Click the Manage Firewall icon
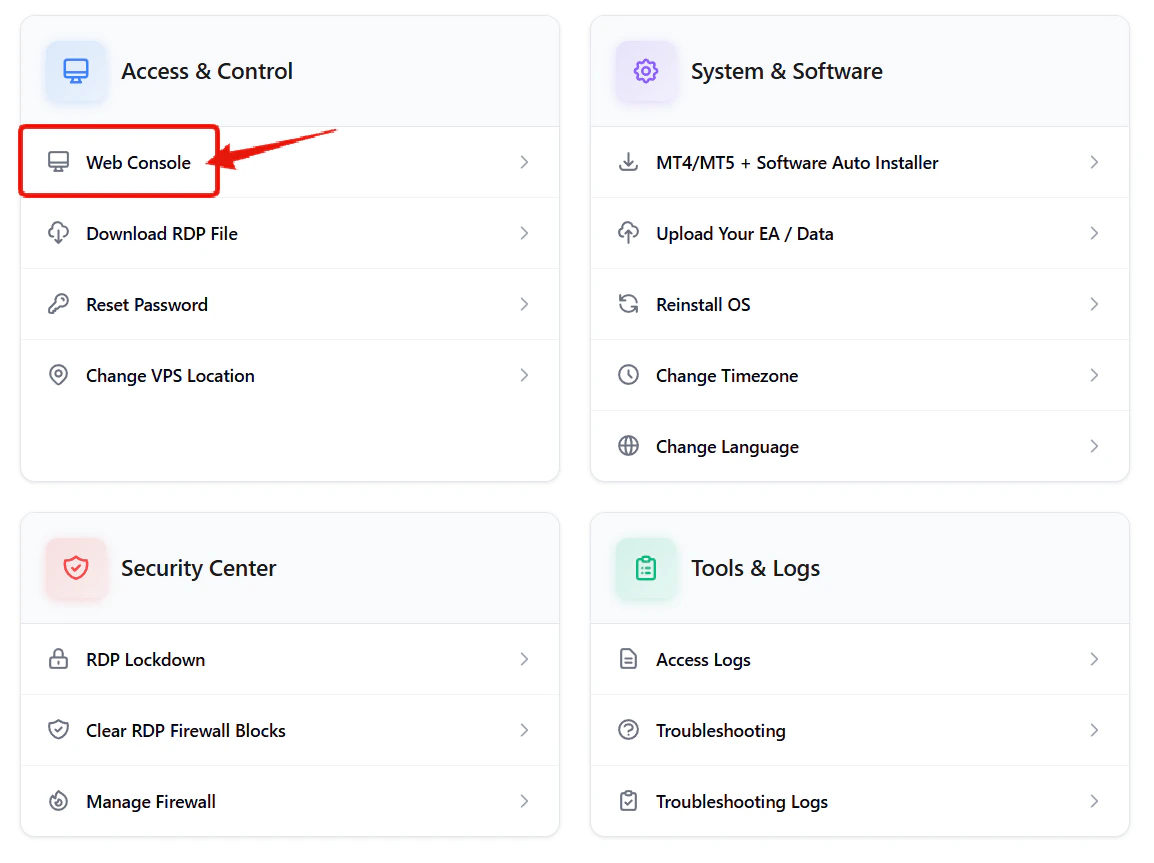 click(59, 801)
